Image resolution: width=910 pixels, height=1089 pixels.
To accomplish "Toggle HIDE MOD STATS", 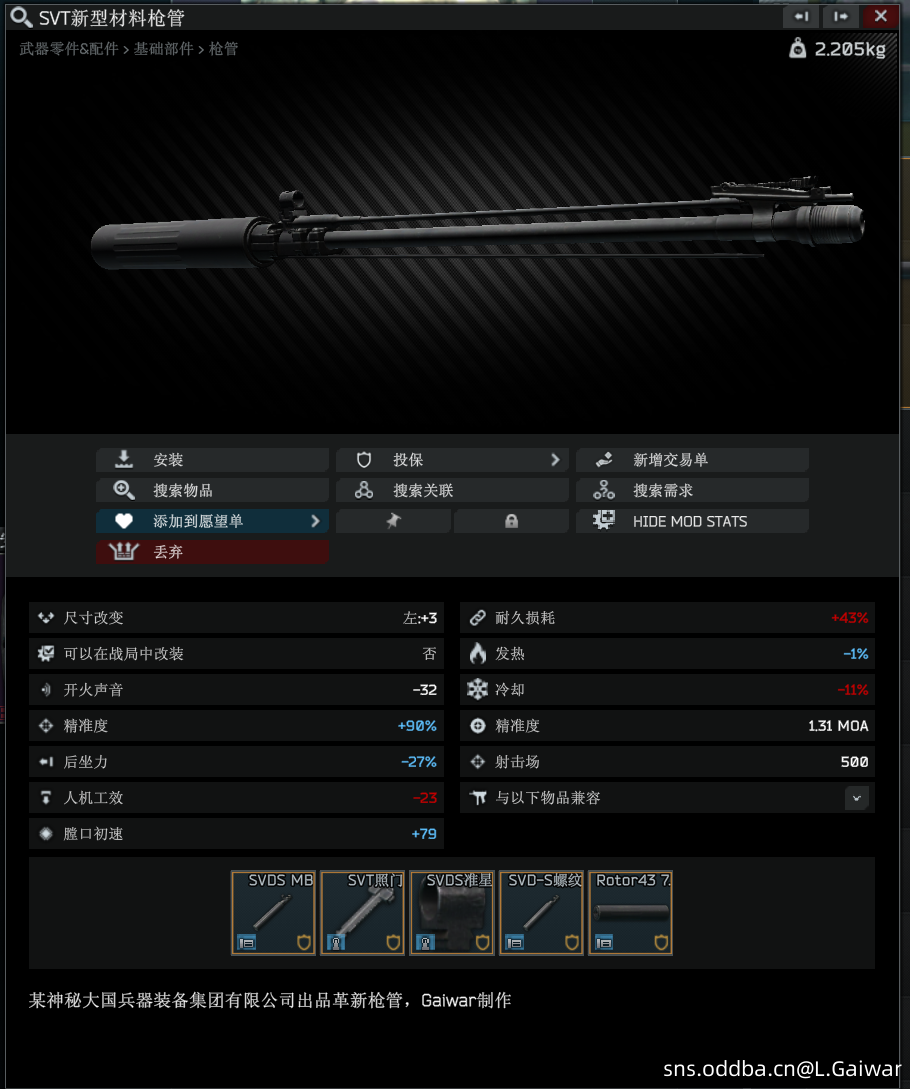I will 692,521.
